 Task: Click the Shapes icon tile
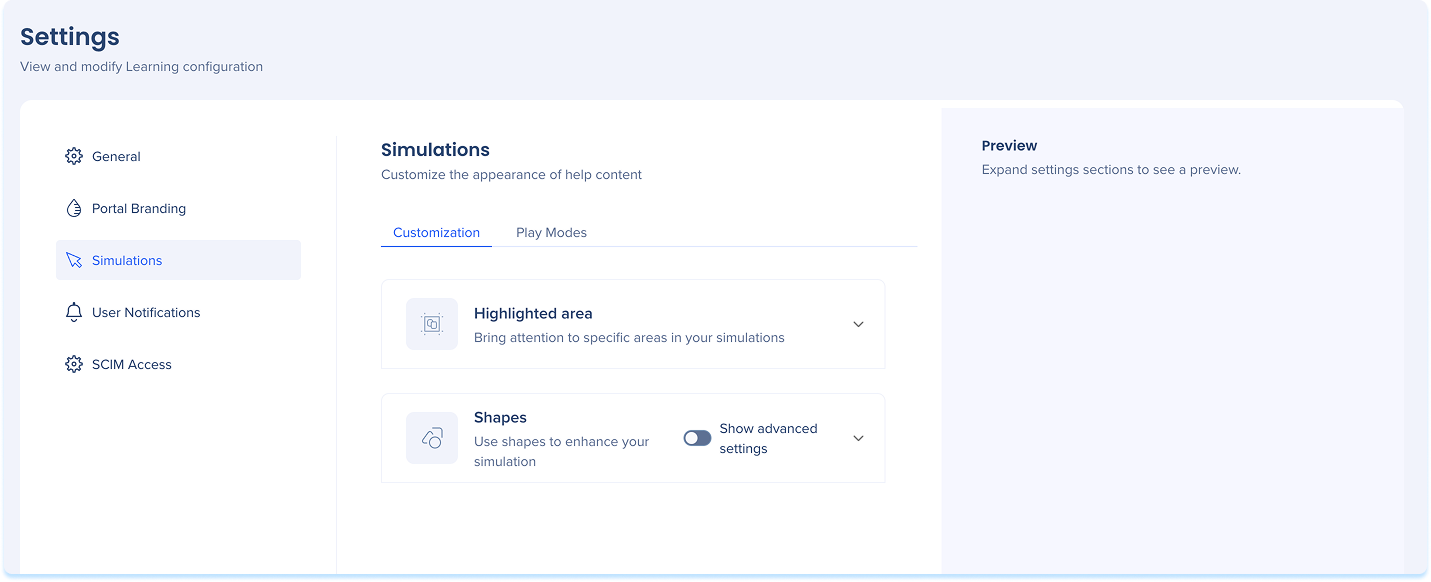coord(432,438)
